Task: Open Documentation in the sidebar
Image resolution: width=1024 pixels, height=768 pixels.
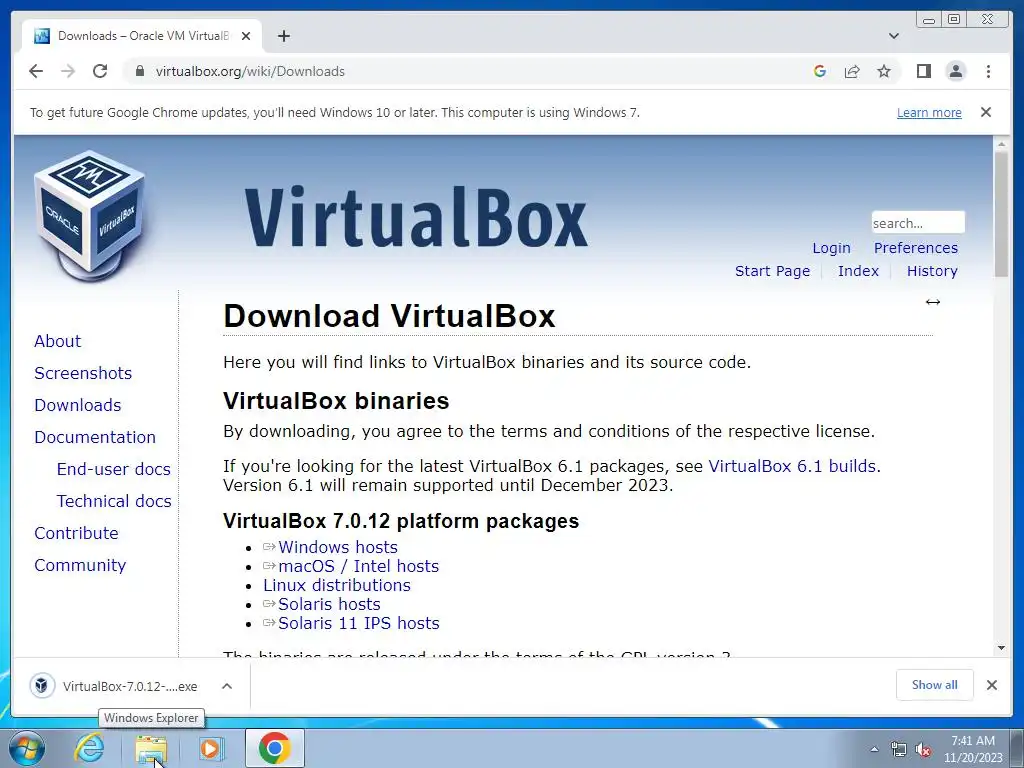Action: click(x=95, y=437)
